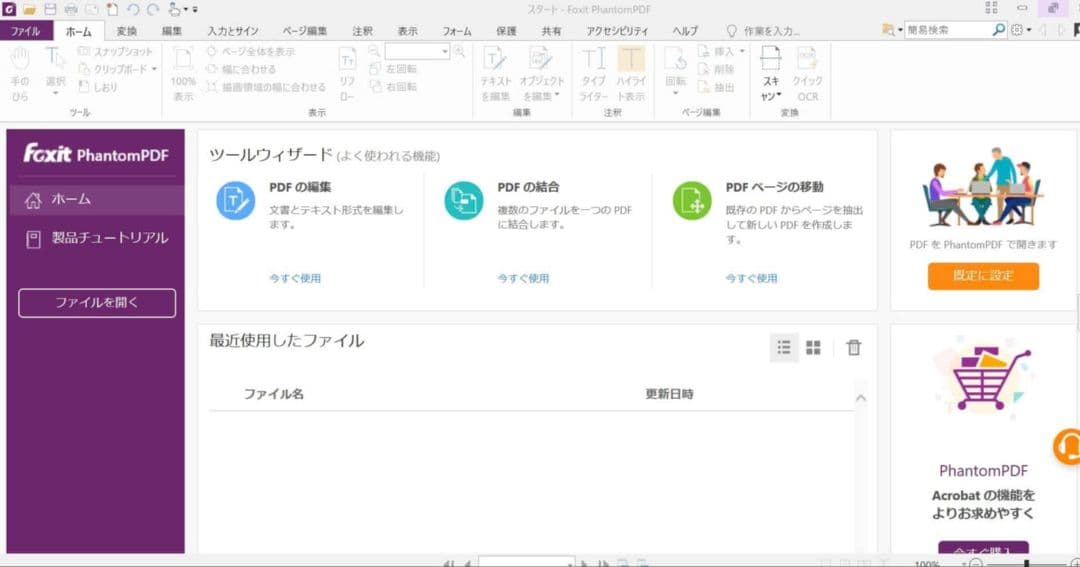Click the ファイルを開く button
The image size is (1080, 567).
click(97, 302)
